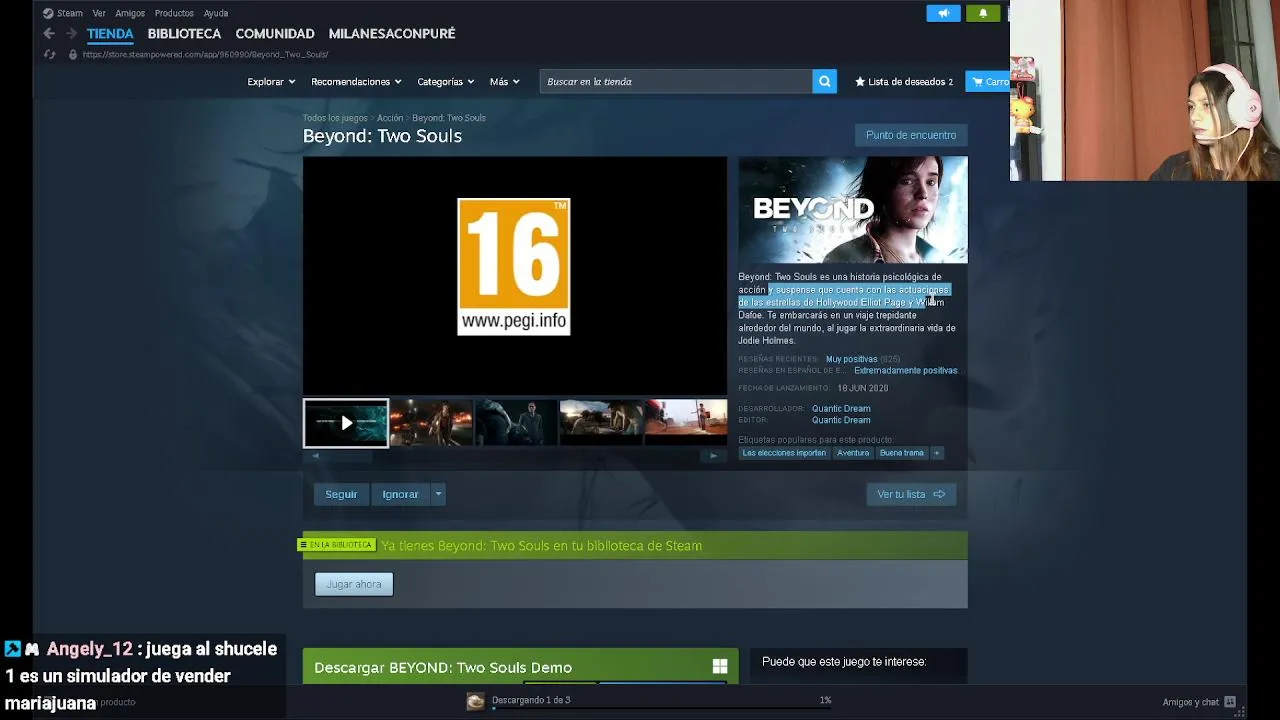Click the padlock icon beside the URL
Viewport: 1280px width, 720px height.
pos(72,54)
